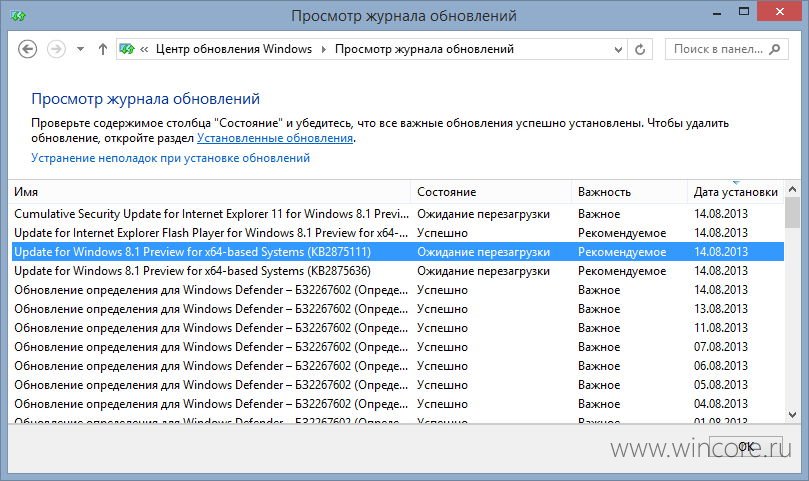The image size is (809, 481).
Task: Select the KB2875111 update row
Action: [397, 252]
